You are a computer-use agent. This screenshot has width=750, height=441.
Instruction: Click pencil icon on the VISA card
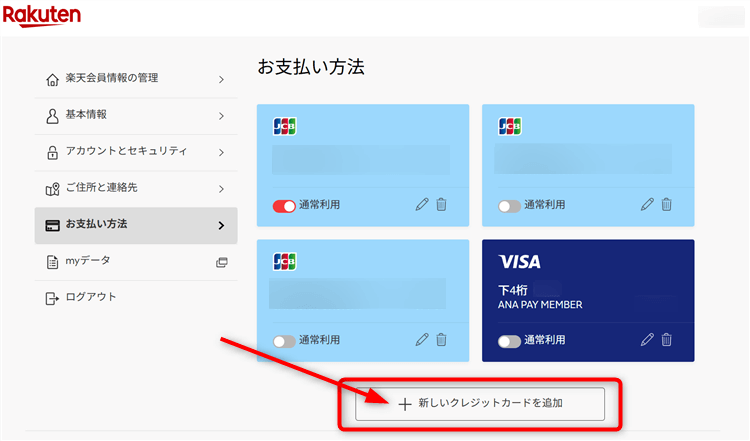click(x=647, y=340)
